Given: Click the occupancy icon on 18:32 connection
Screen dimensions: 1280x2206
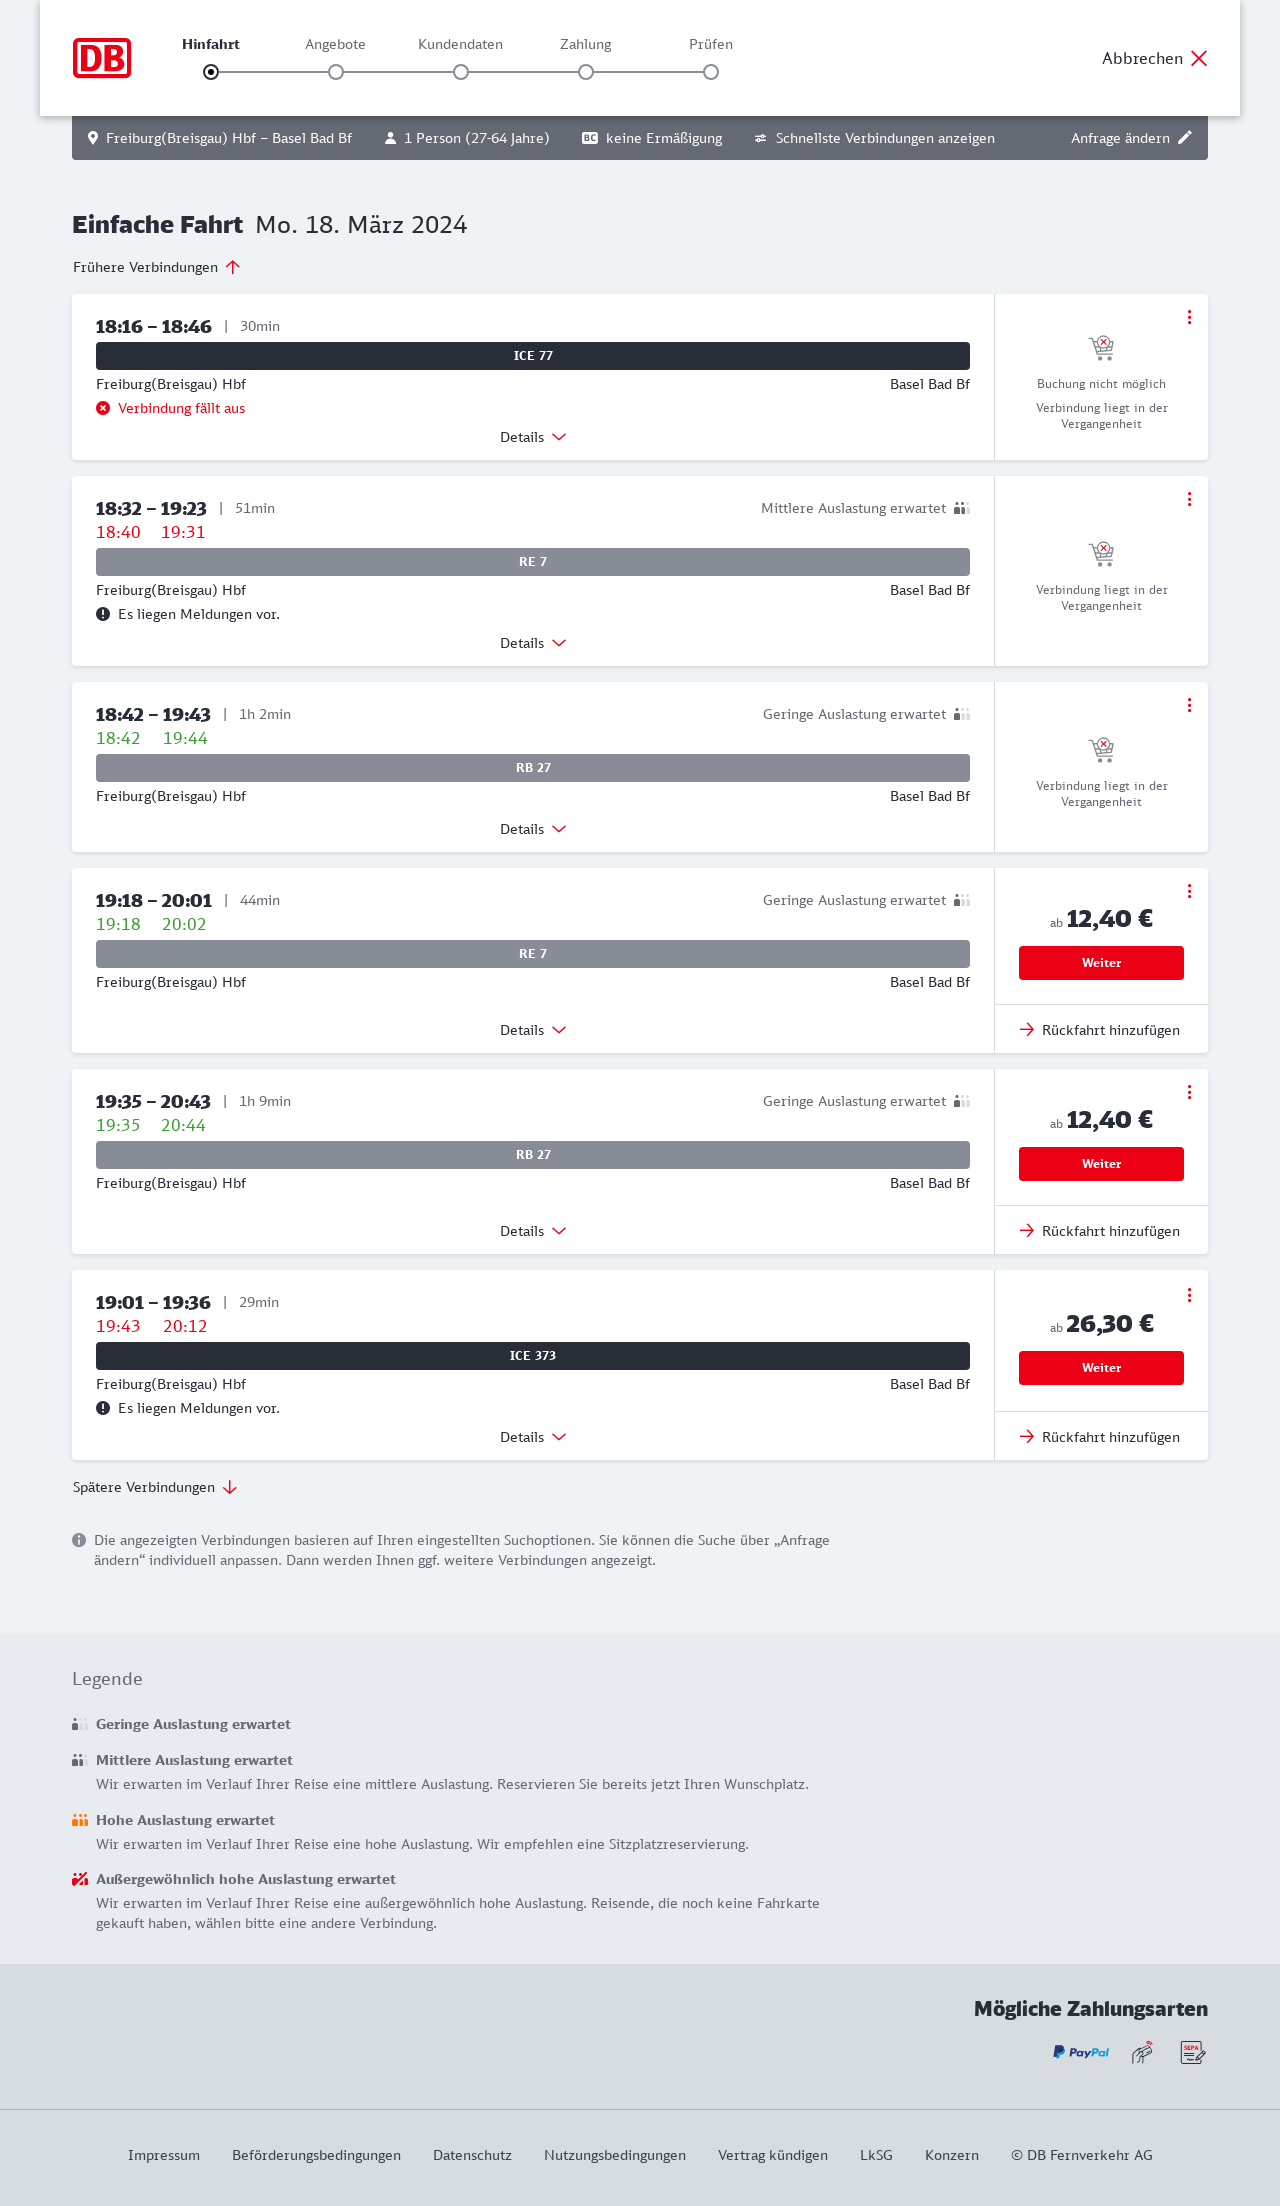Looking at the screenshot, I should [962, 508].
